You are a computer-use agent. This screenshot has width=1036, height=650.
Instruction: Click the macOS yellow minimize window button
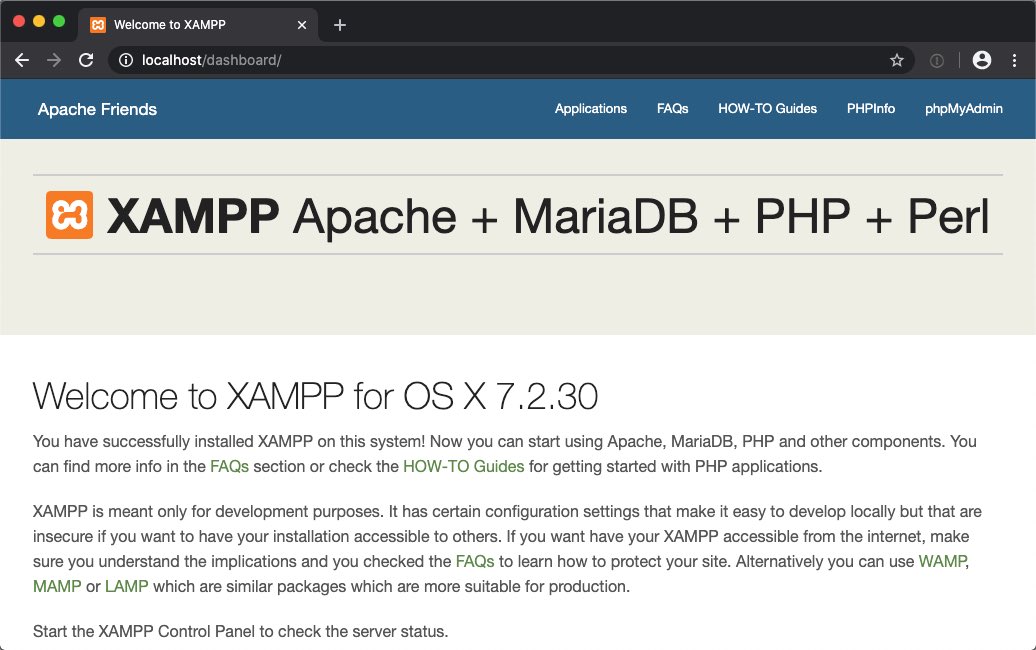[39, 21]
